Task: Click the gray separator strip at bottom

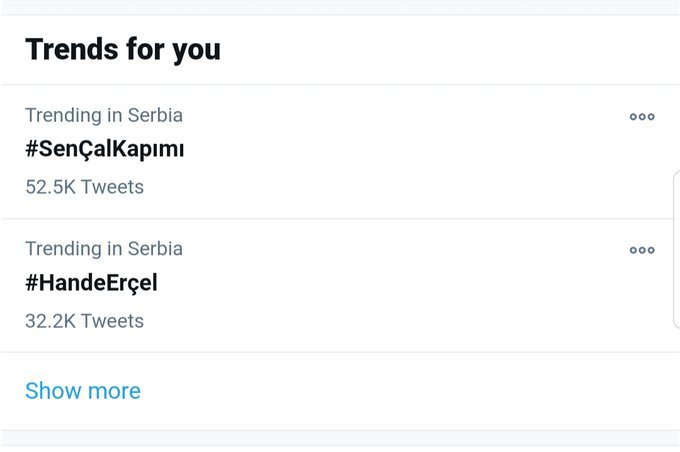Action: (x=340, y=437)
